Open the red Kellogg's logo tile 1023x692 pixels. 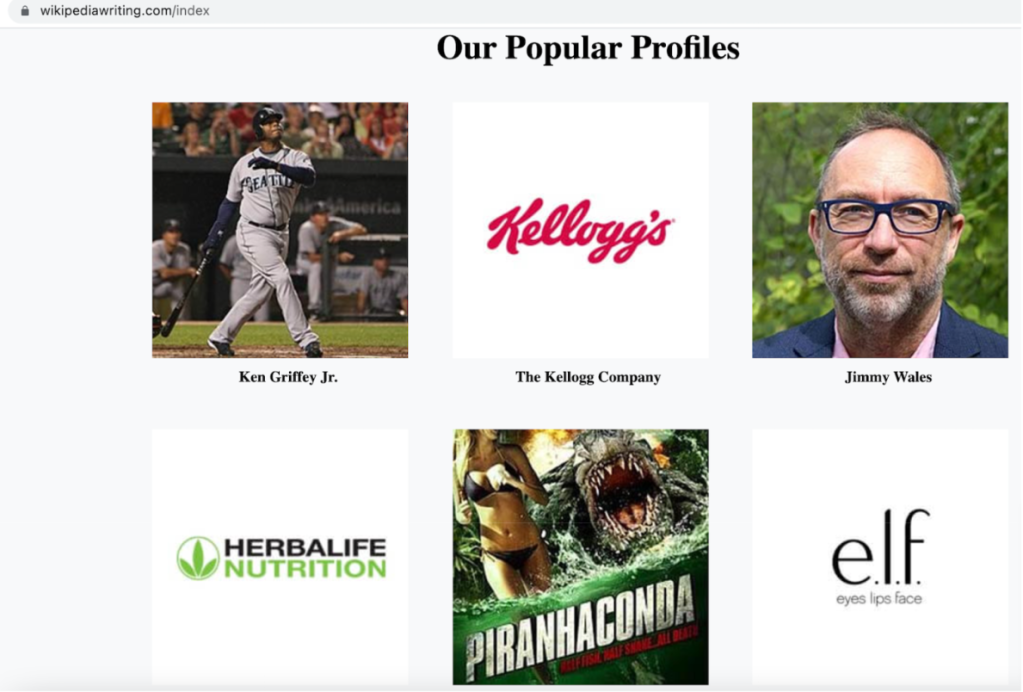(581, 230)
